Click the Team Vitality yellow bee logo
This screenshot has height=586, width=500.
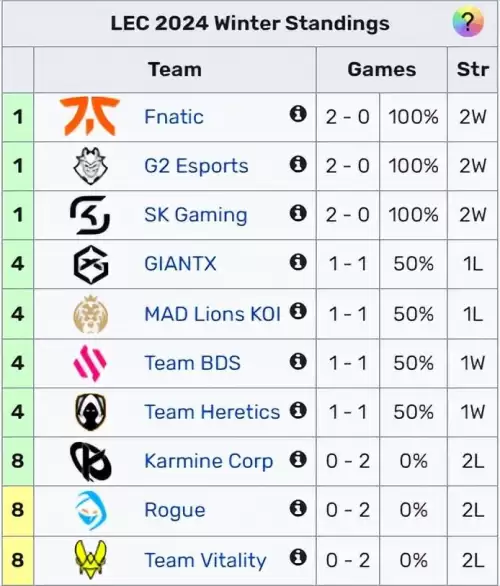click(91, 559)
